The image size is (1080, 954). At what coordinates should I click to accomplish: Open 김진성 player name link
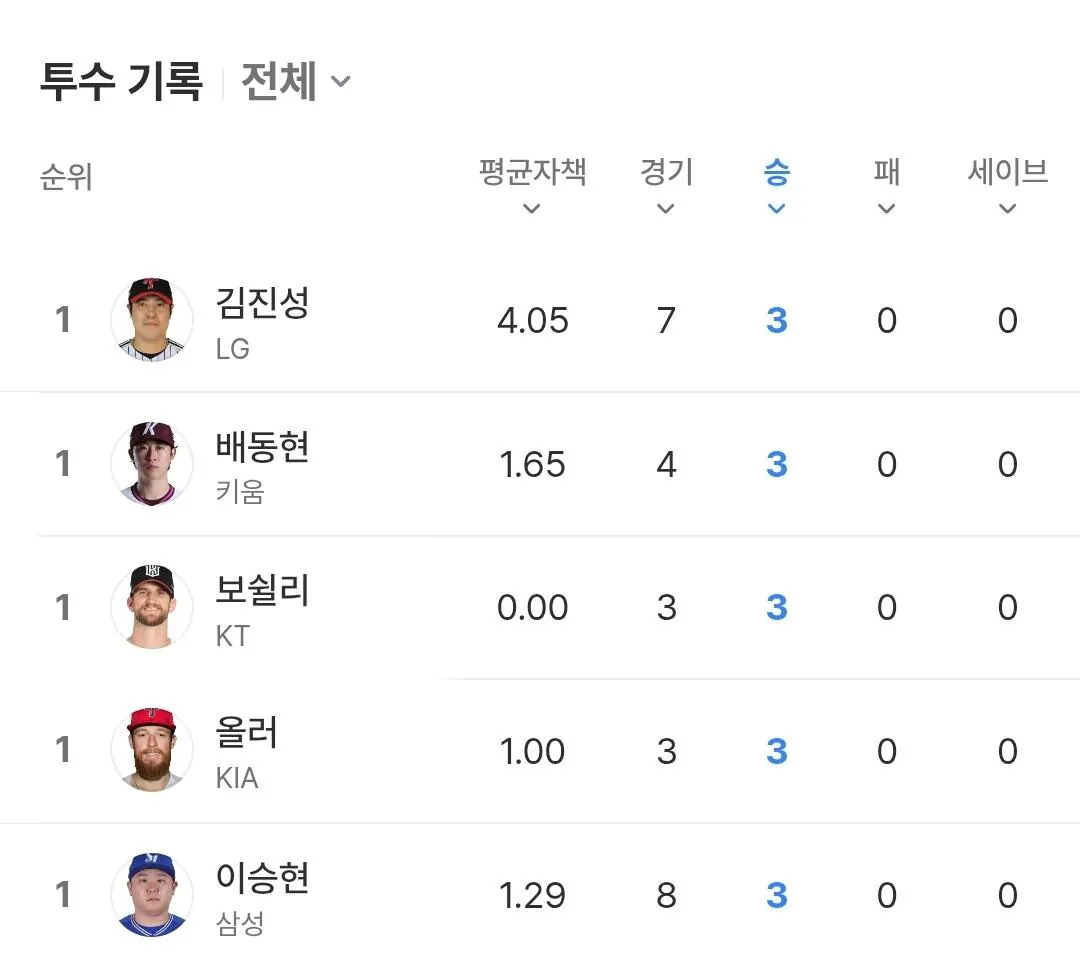(x=262, y=302)
